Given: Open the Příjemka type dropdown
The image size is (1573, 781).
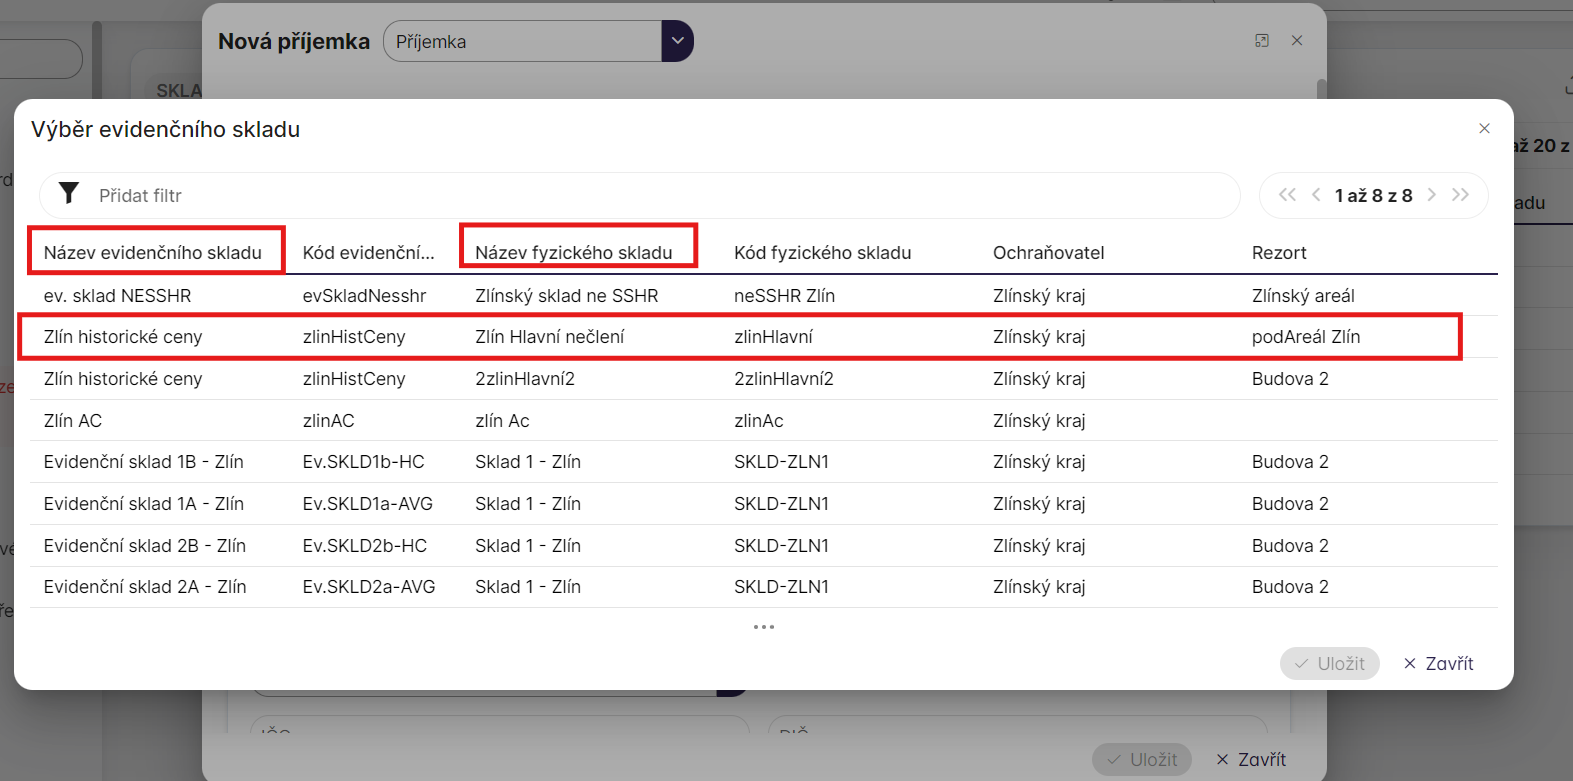Looking at the screenshot, I should pos(677,42).
